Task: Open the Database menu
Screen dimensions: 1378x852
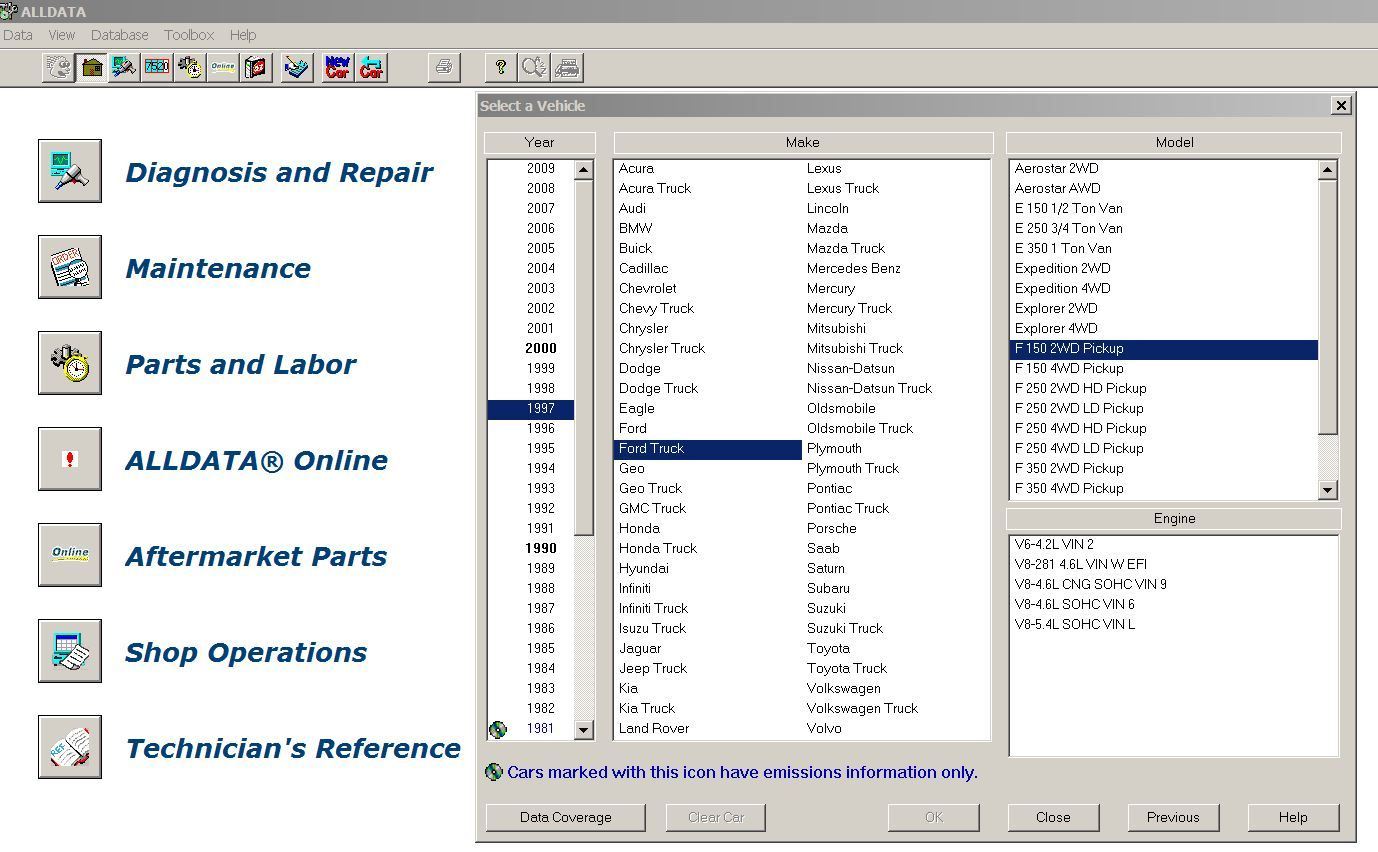Action: pyautogui.click(x=119, y=35)
